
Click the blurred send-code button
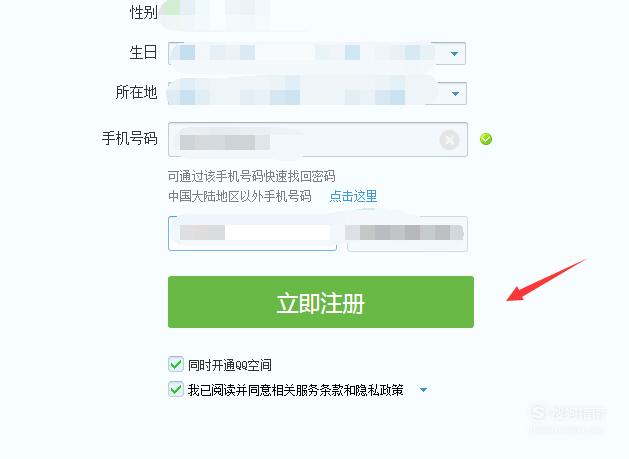(407, 234)
